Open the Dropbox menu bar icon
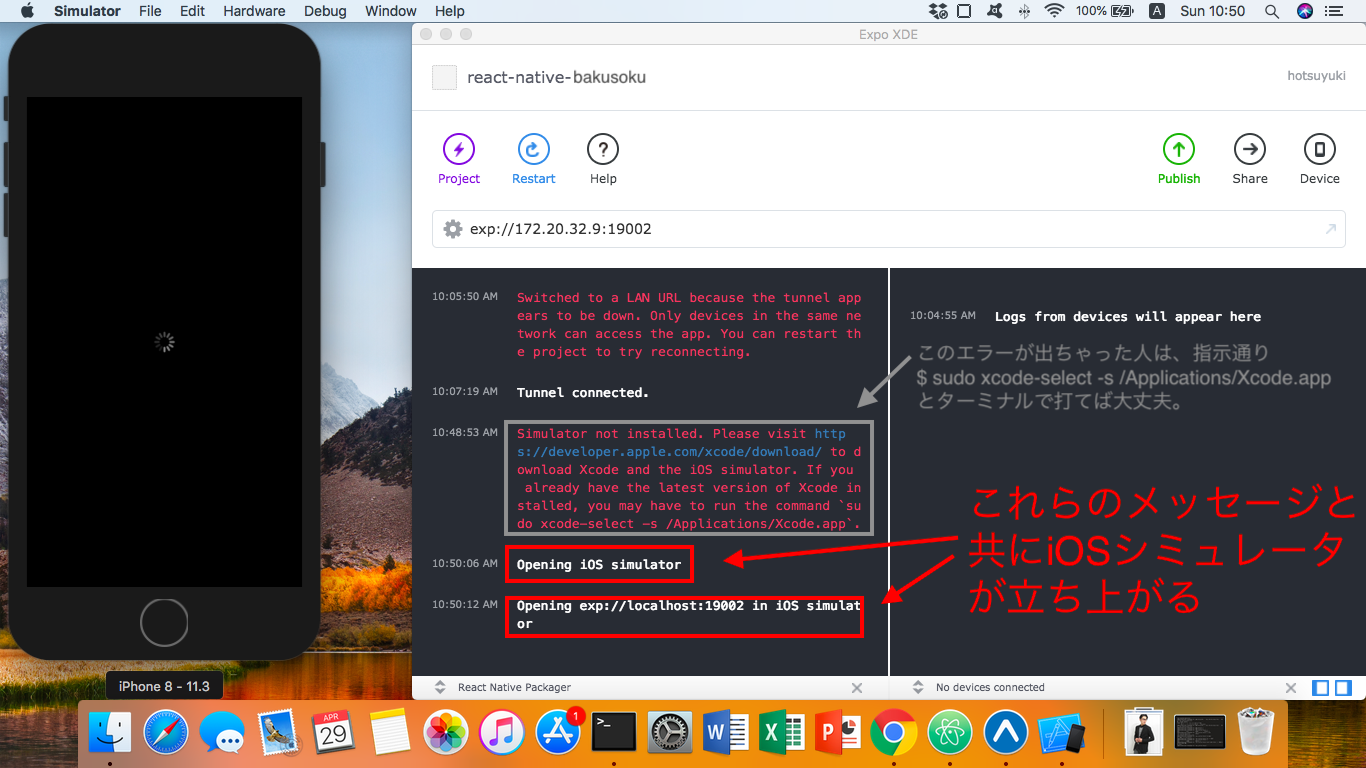 (937, 11)
